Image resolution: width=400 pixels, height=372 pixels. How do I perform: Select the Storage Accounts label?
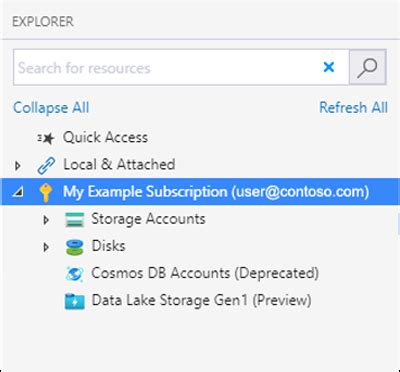click(x=148, y=219)
